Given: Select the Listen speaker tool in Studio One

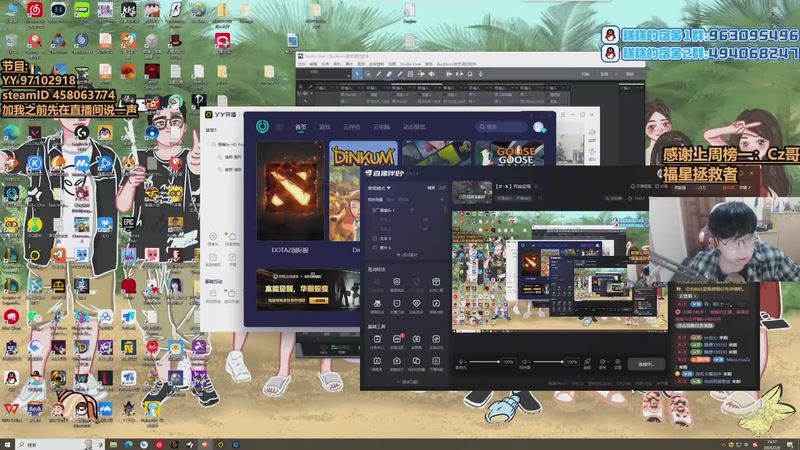Looking at the screenshot, I should click(x=431, y=74).
